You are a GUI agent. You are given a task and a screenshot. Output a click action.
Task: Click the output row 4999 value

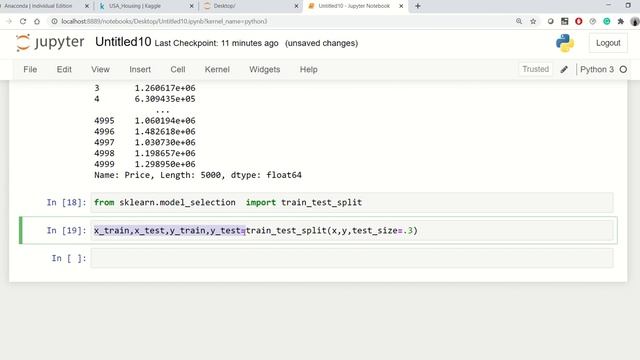[165, 164]
